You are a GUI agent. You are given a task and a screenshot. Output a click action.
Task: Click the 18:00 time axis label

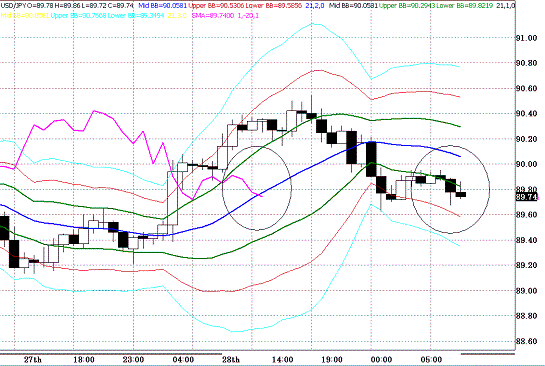[x=84, y=359]
